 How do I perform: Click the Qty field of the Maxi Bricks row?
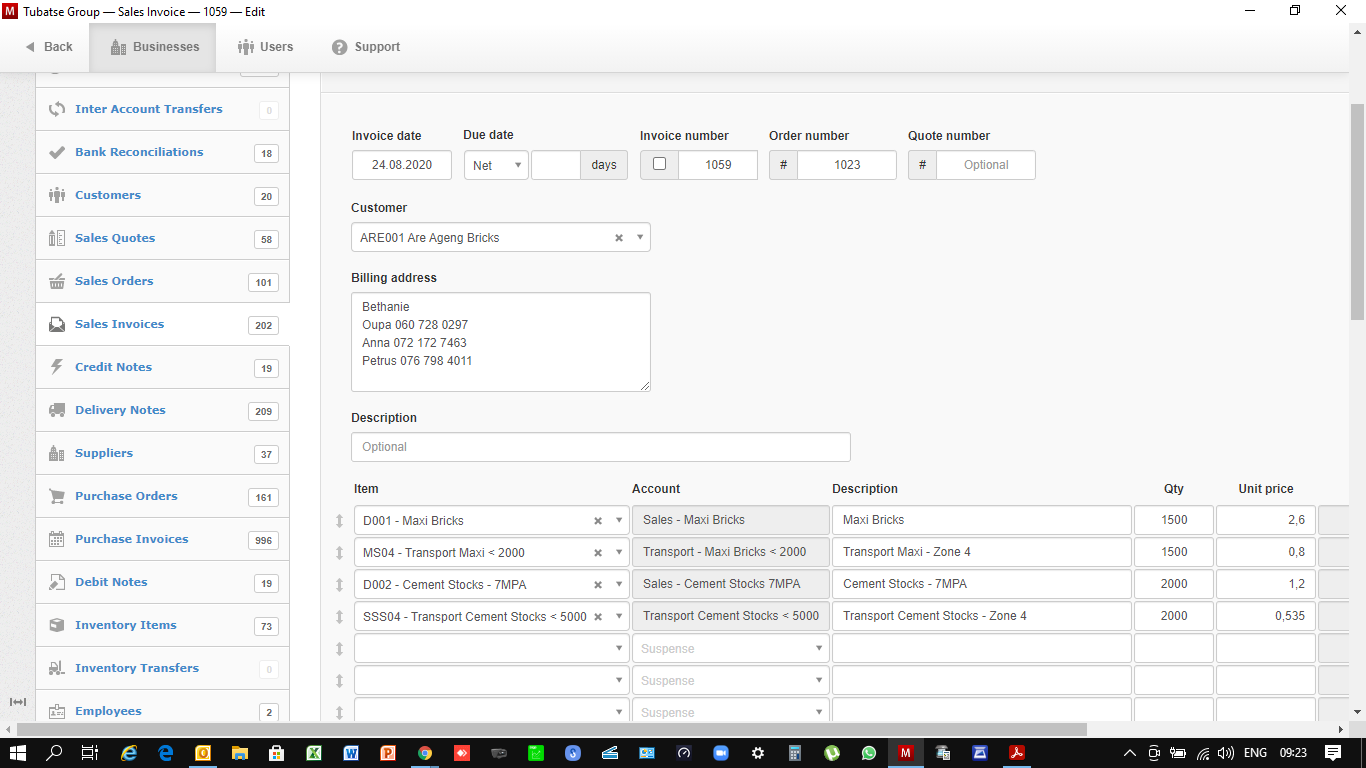1174,520
